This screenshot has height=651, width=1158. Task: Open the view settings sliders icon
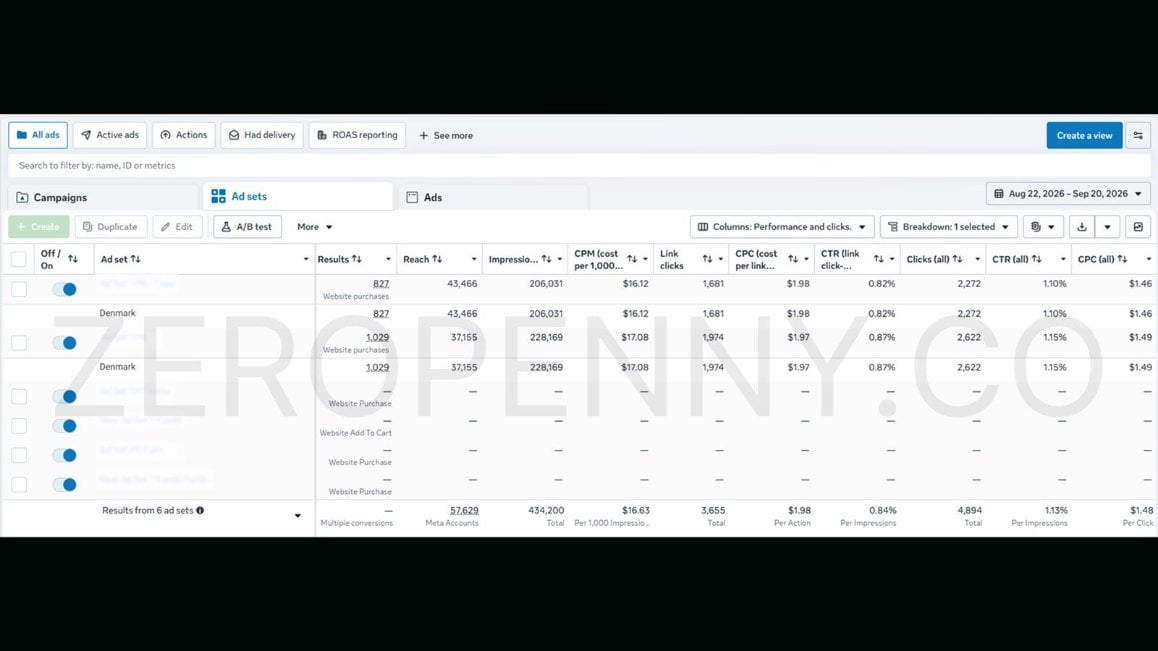tap(1138, 135)
